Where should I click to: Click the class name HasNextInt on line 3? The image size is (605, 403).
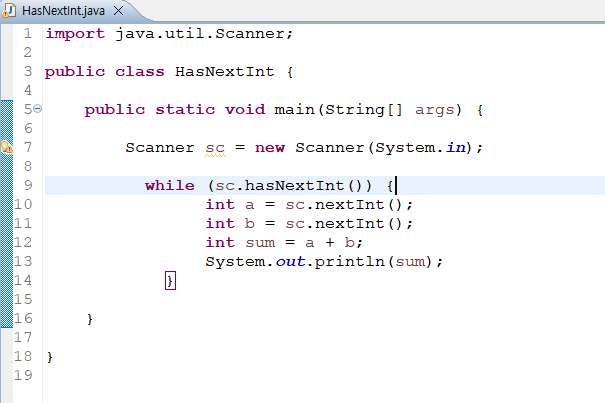(x=224, y=72)
